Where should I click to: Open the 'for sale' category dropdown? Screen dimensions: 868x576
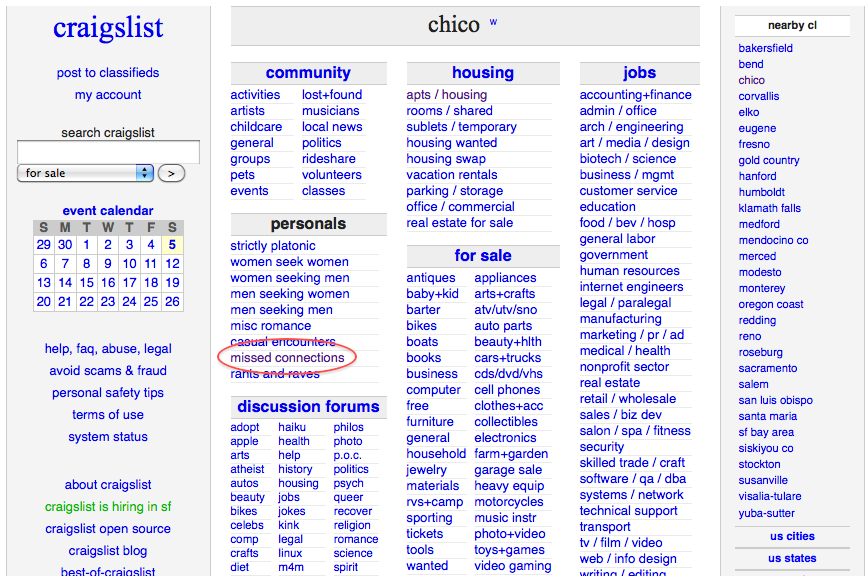[86, 173]
